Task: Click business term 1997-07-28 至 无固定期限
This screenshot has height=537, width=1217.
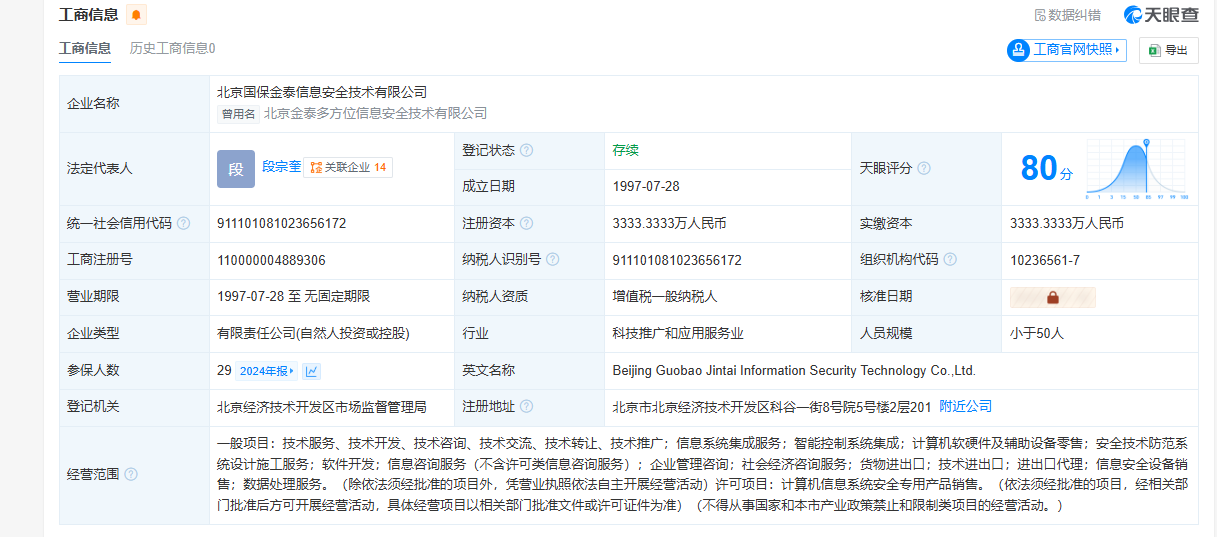Action: coord(294,296)
